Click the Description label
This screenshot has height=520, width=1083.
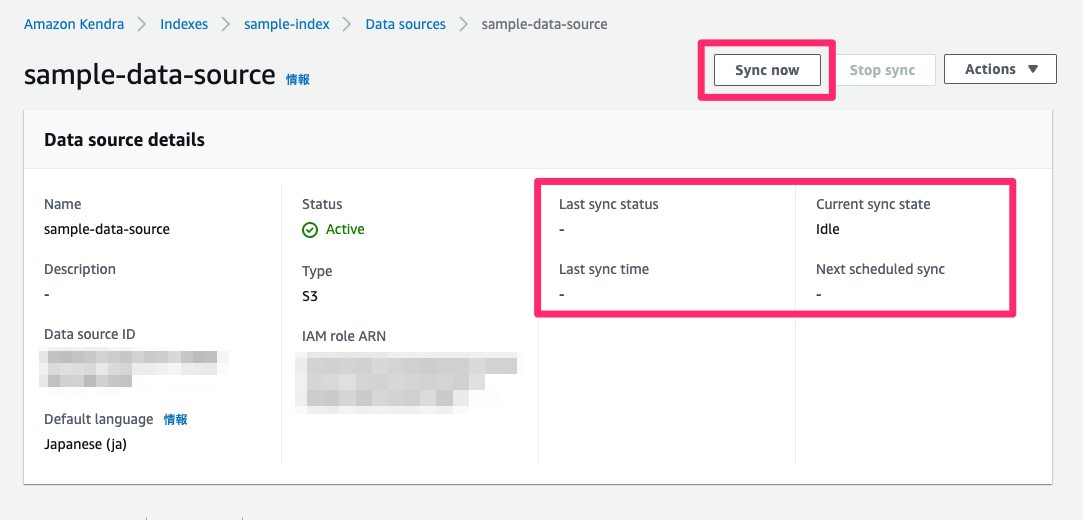coord(80,269)
